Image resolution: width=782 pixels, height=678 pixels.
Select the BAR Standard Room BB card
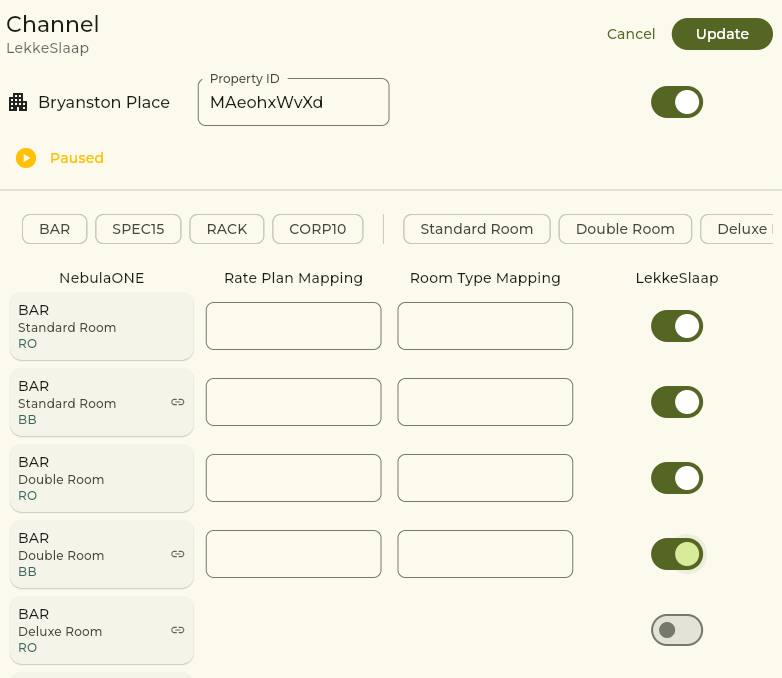click(102, 402)
